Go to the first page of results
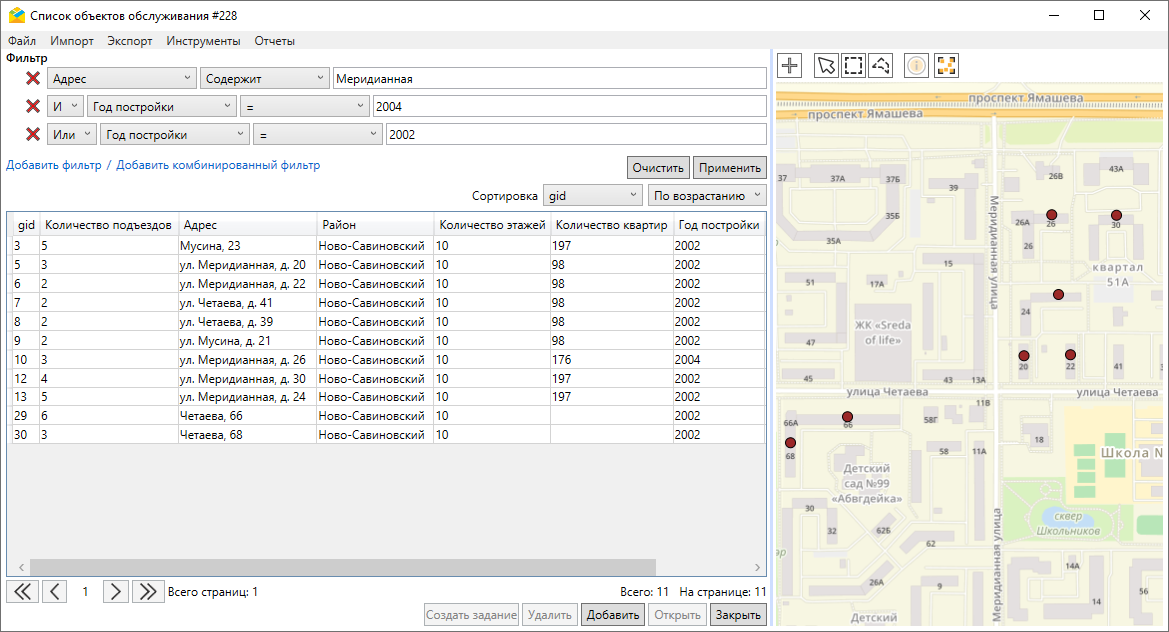The image size is (1169, 632). (22, 591)
